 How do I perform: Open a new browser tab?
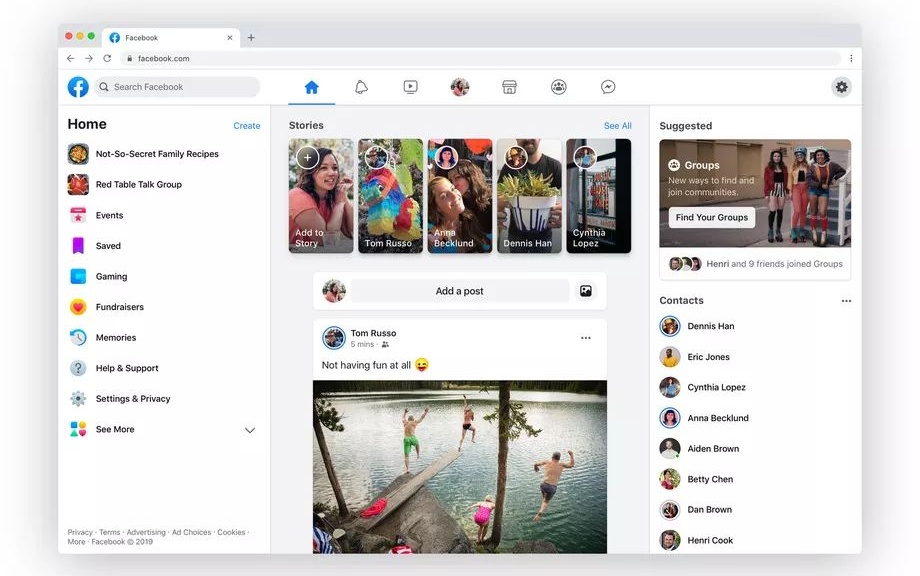click(251, 38)
